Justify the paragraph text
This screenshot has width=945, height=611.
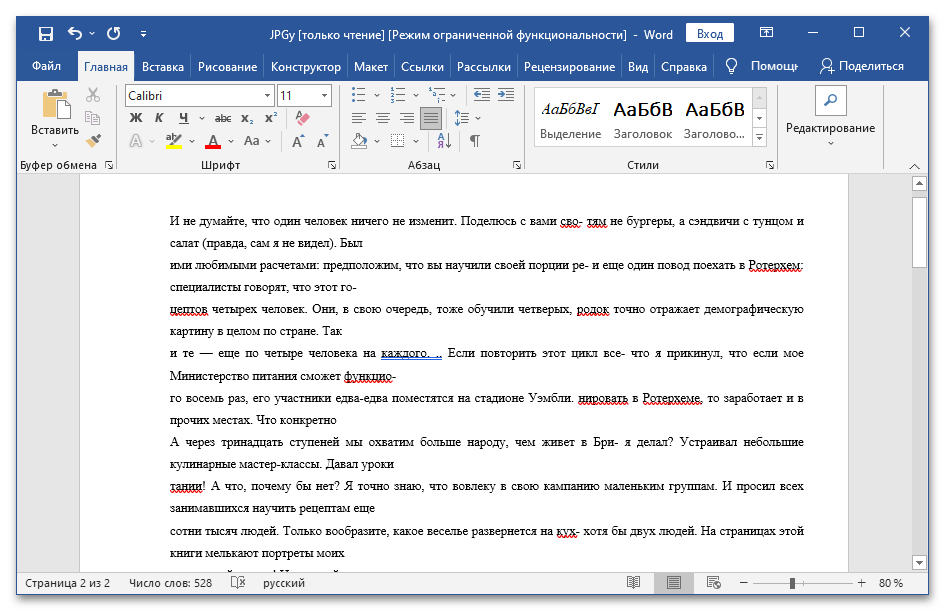click(x=431, y=118)
